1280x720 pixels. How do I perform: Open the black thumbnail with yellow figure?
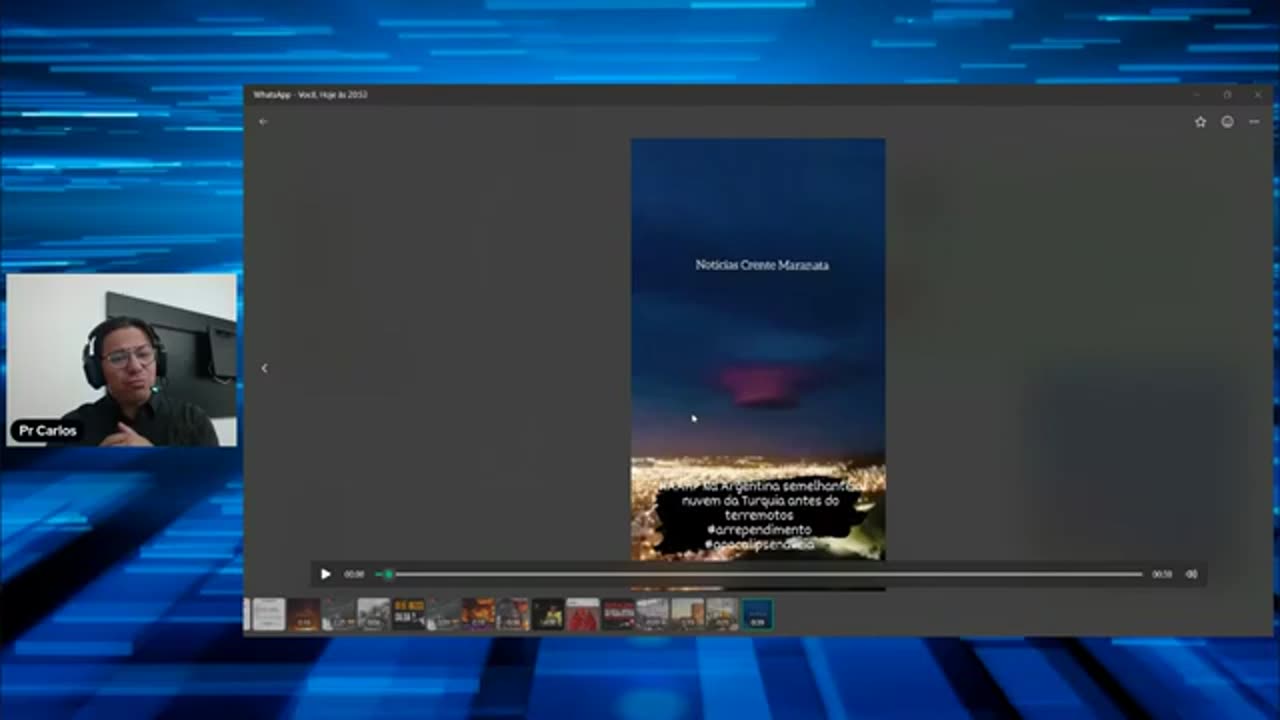click(548, 614)
